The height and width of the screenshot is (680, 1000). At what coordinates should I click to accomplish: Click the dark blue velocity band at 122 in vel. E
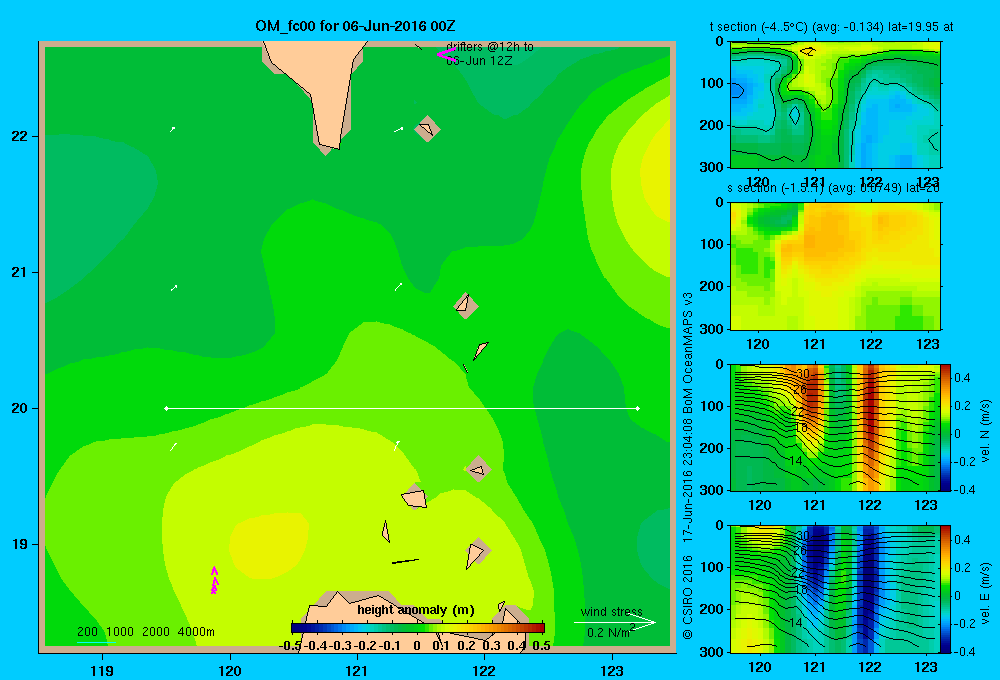866,587
